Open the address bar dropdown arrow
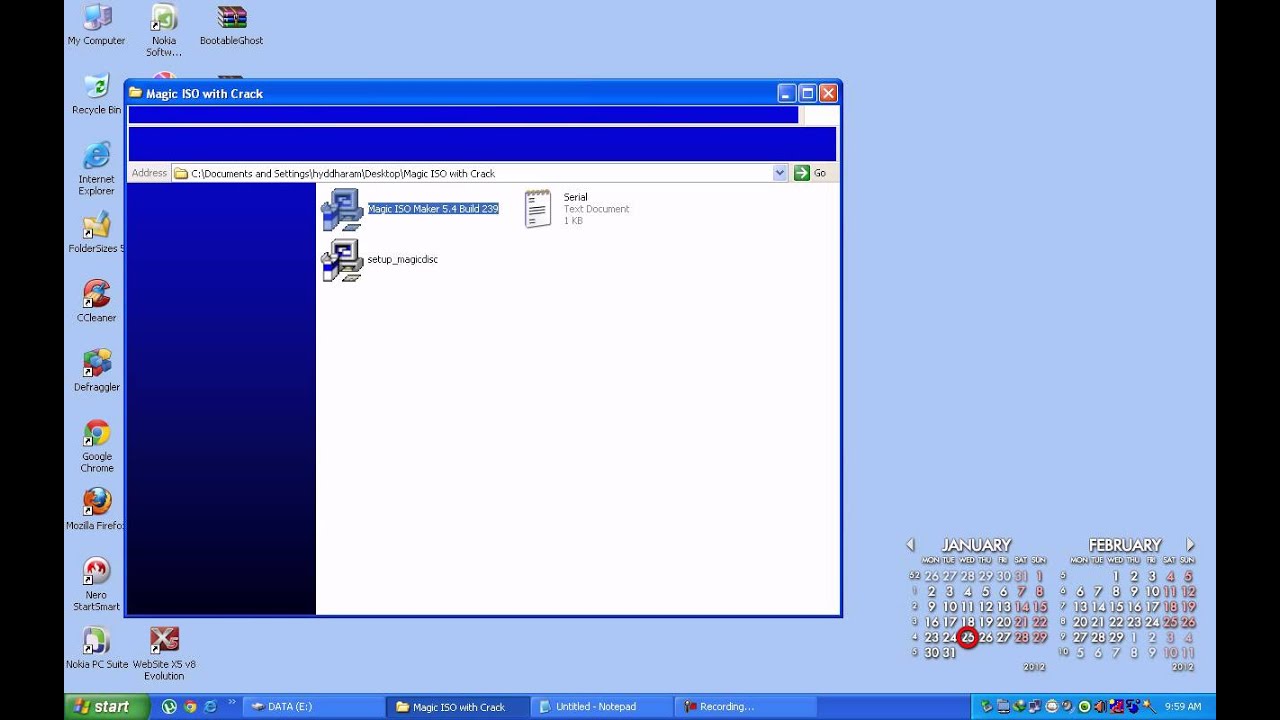This screenshot has height=720, width=1280. pos(780,173)
